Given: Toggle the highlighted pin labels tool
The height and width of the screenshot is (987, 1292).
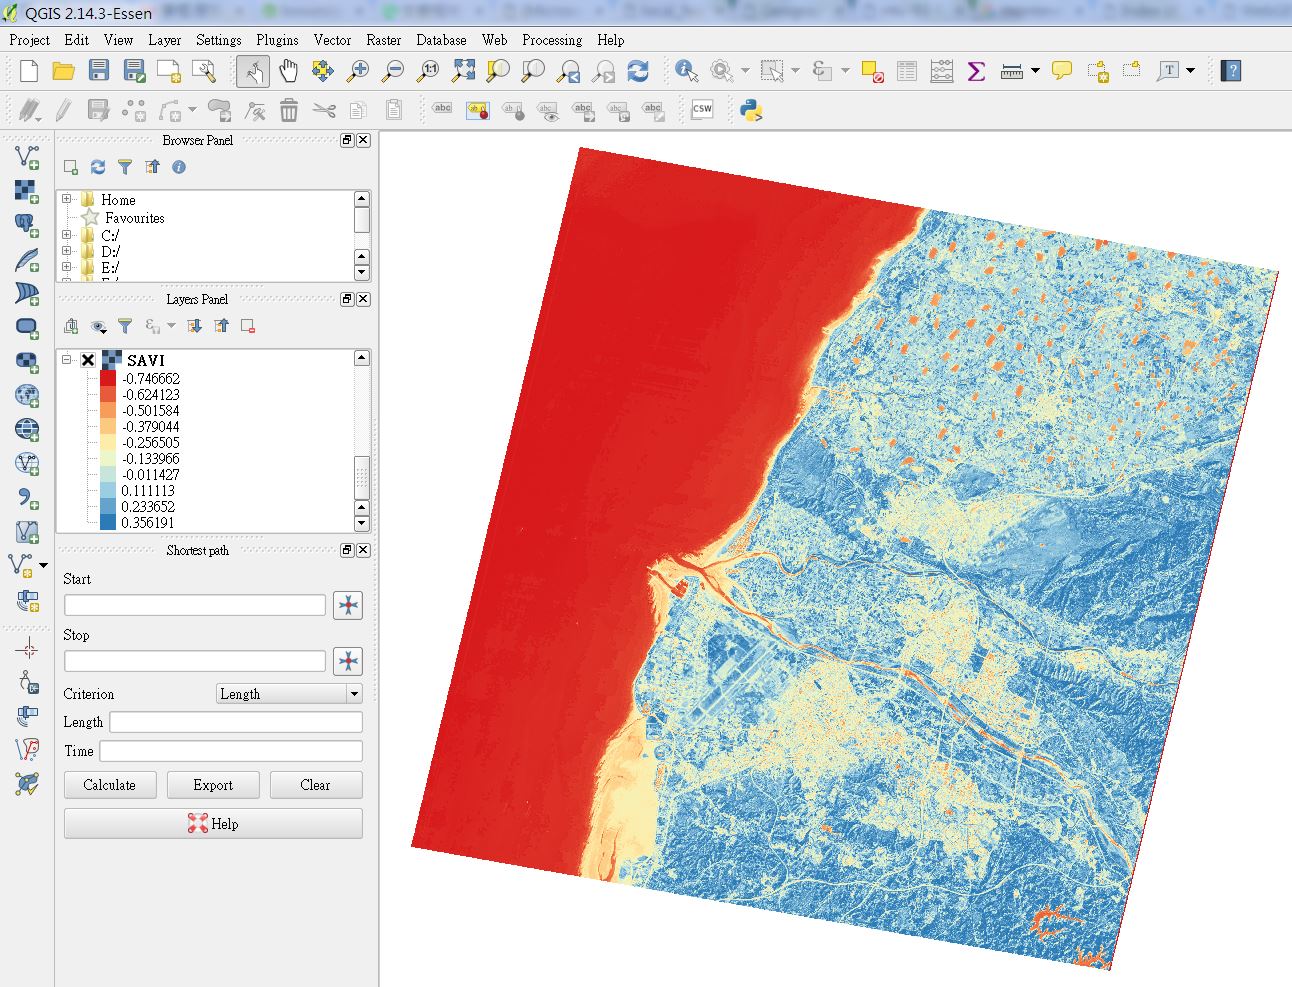Looking at the screenshot, I should pos(477,110).
